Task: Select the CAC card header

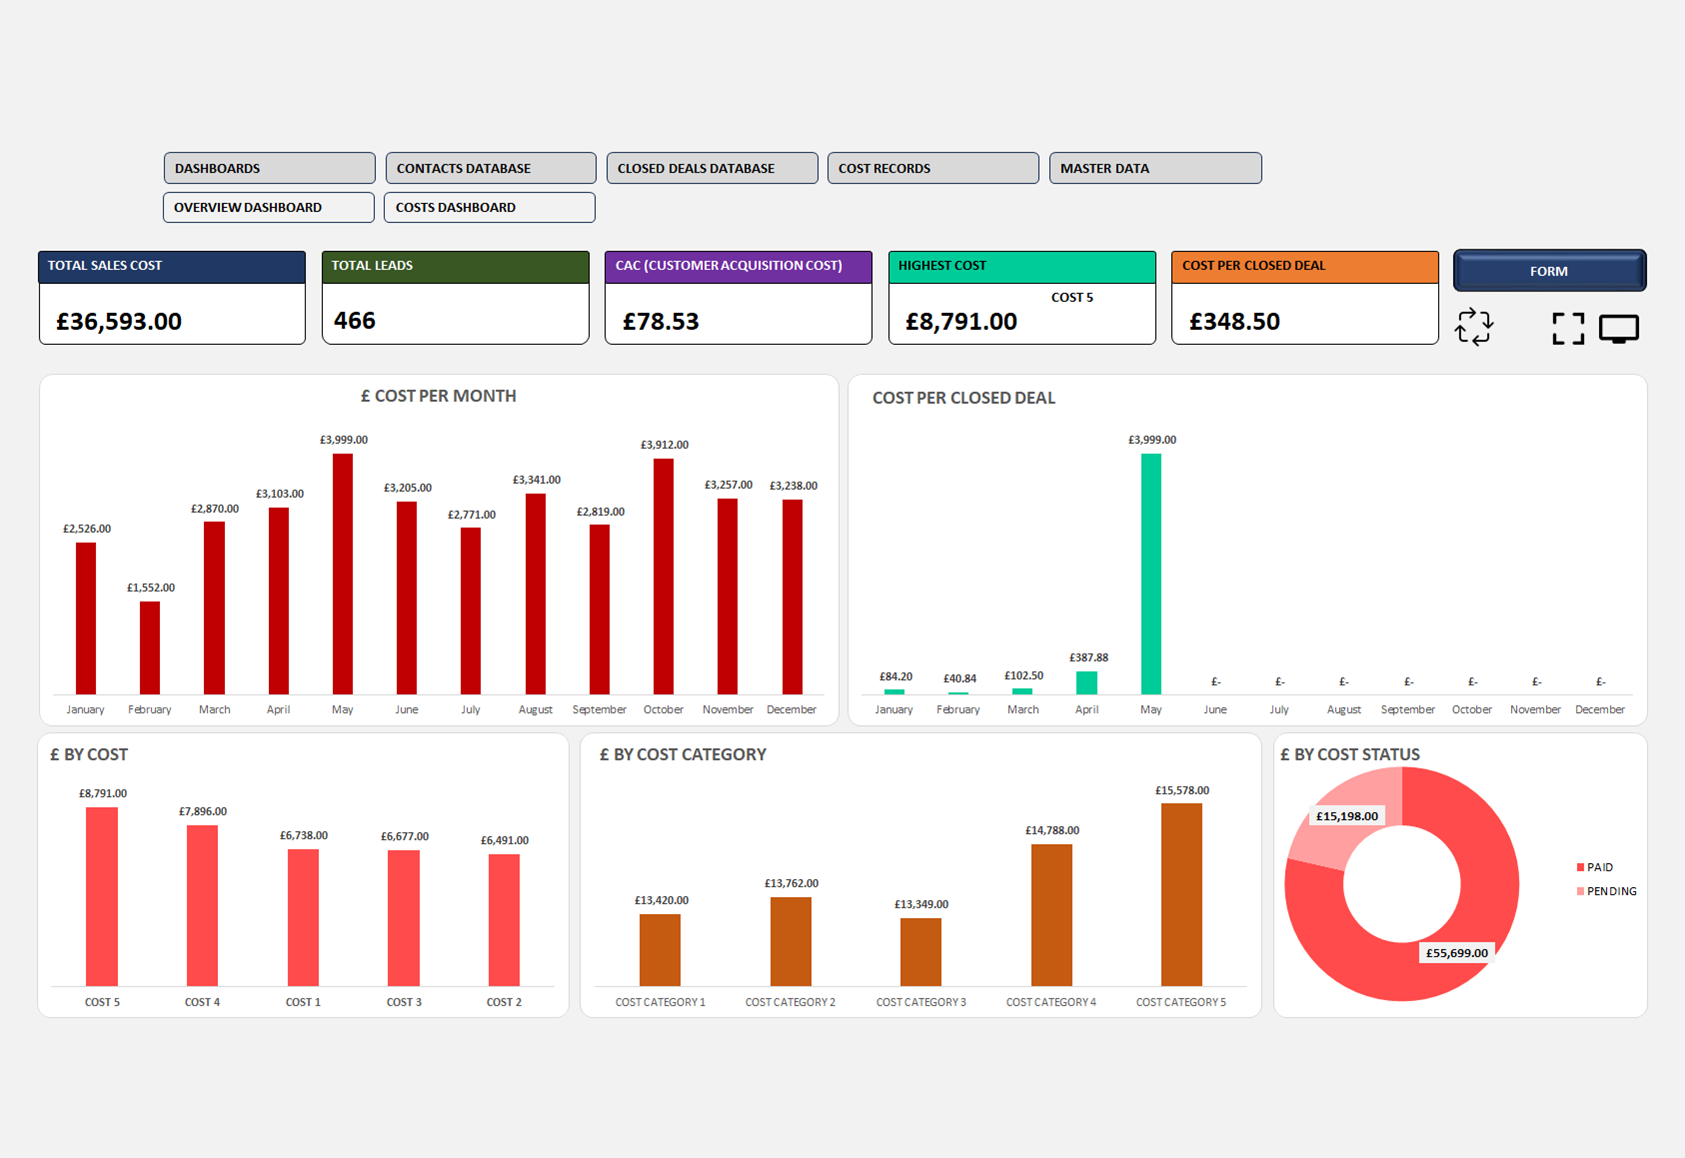Action: coord(738,267)
